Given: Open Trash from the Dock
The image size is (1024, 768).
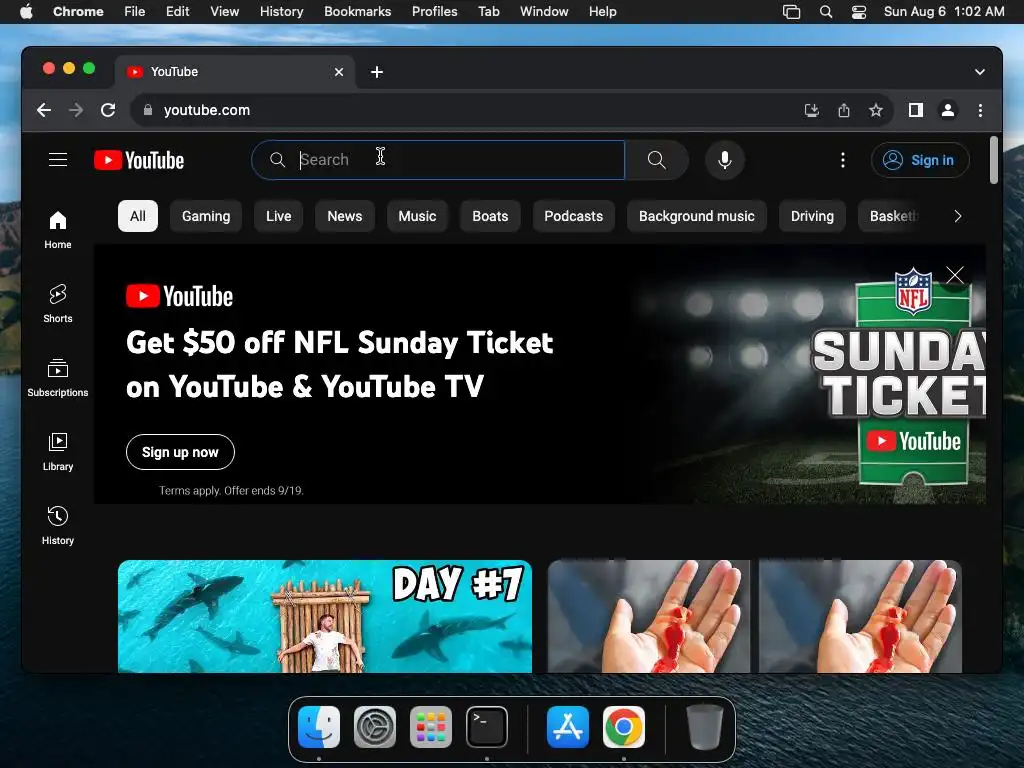Looking at the screenshot, I should pos(705,727).
